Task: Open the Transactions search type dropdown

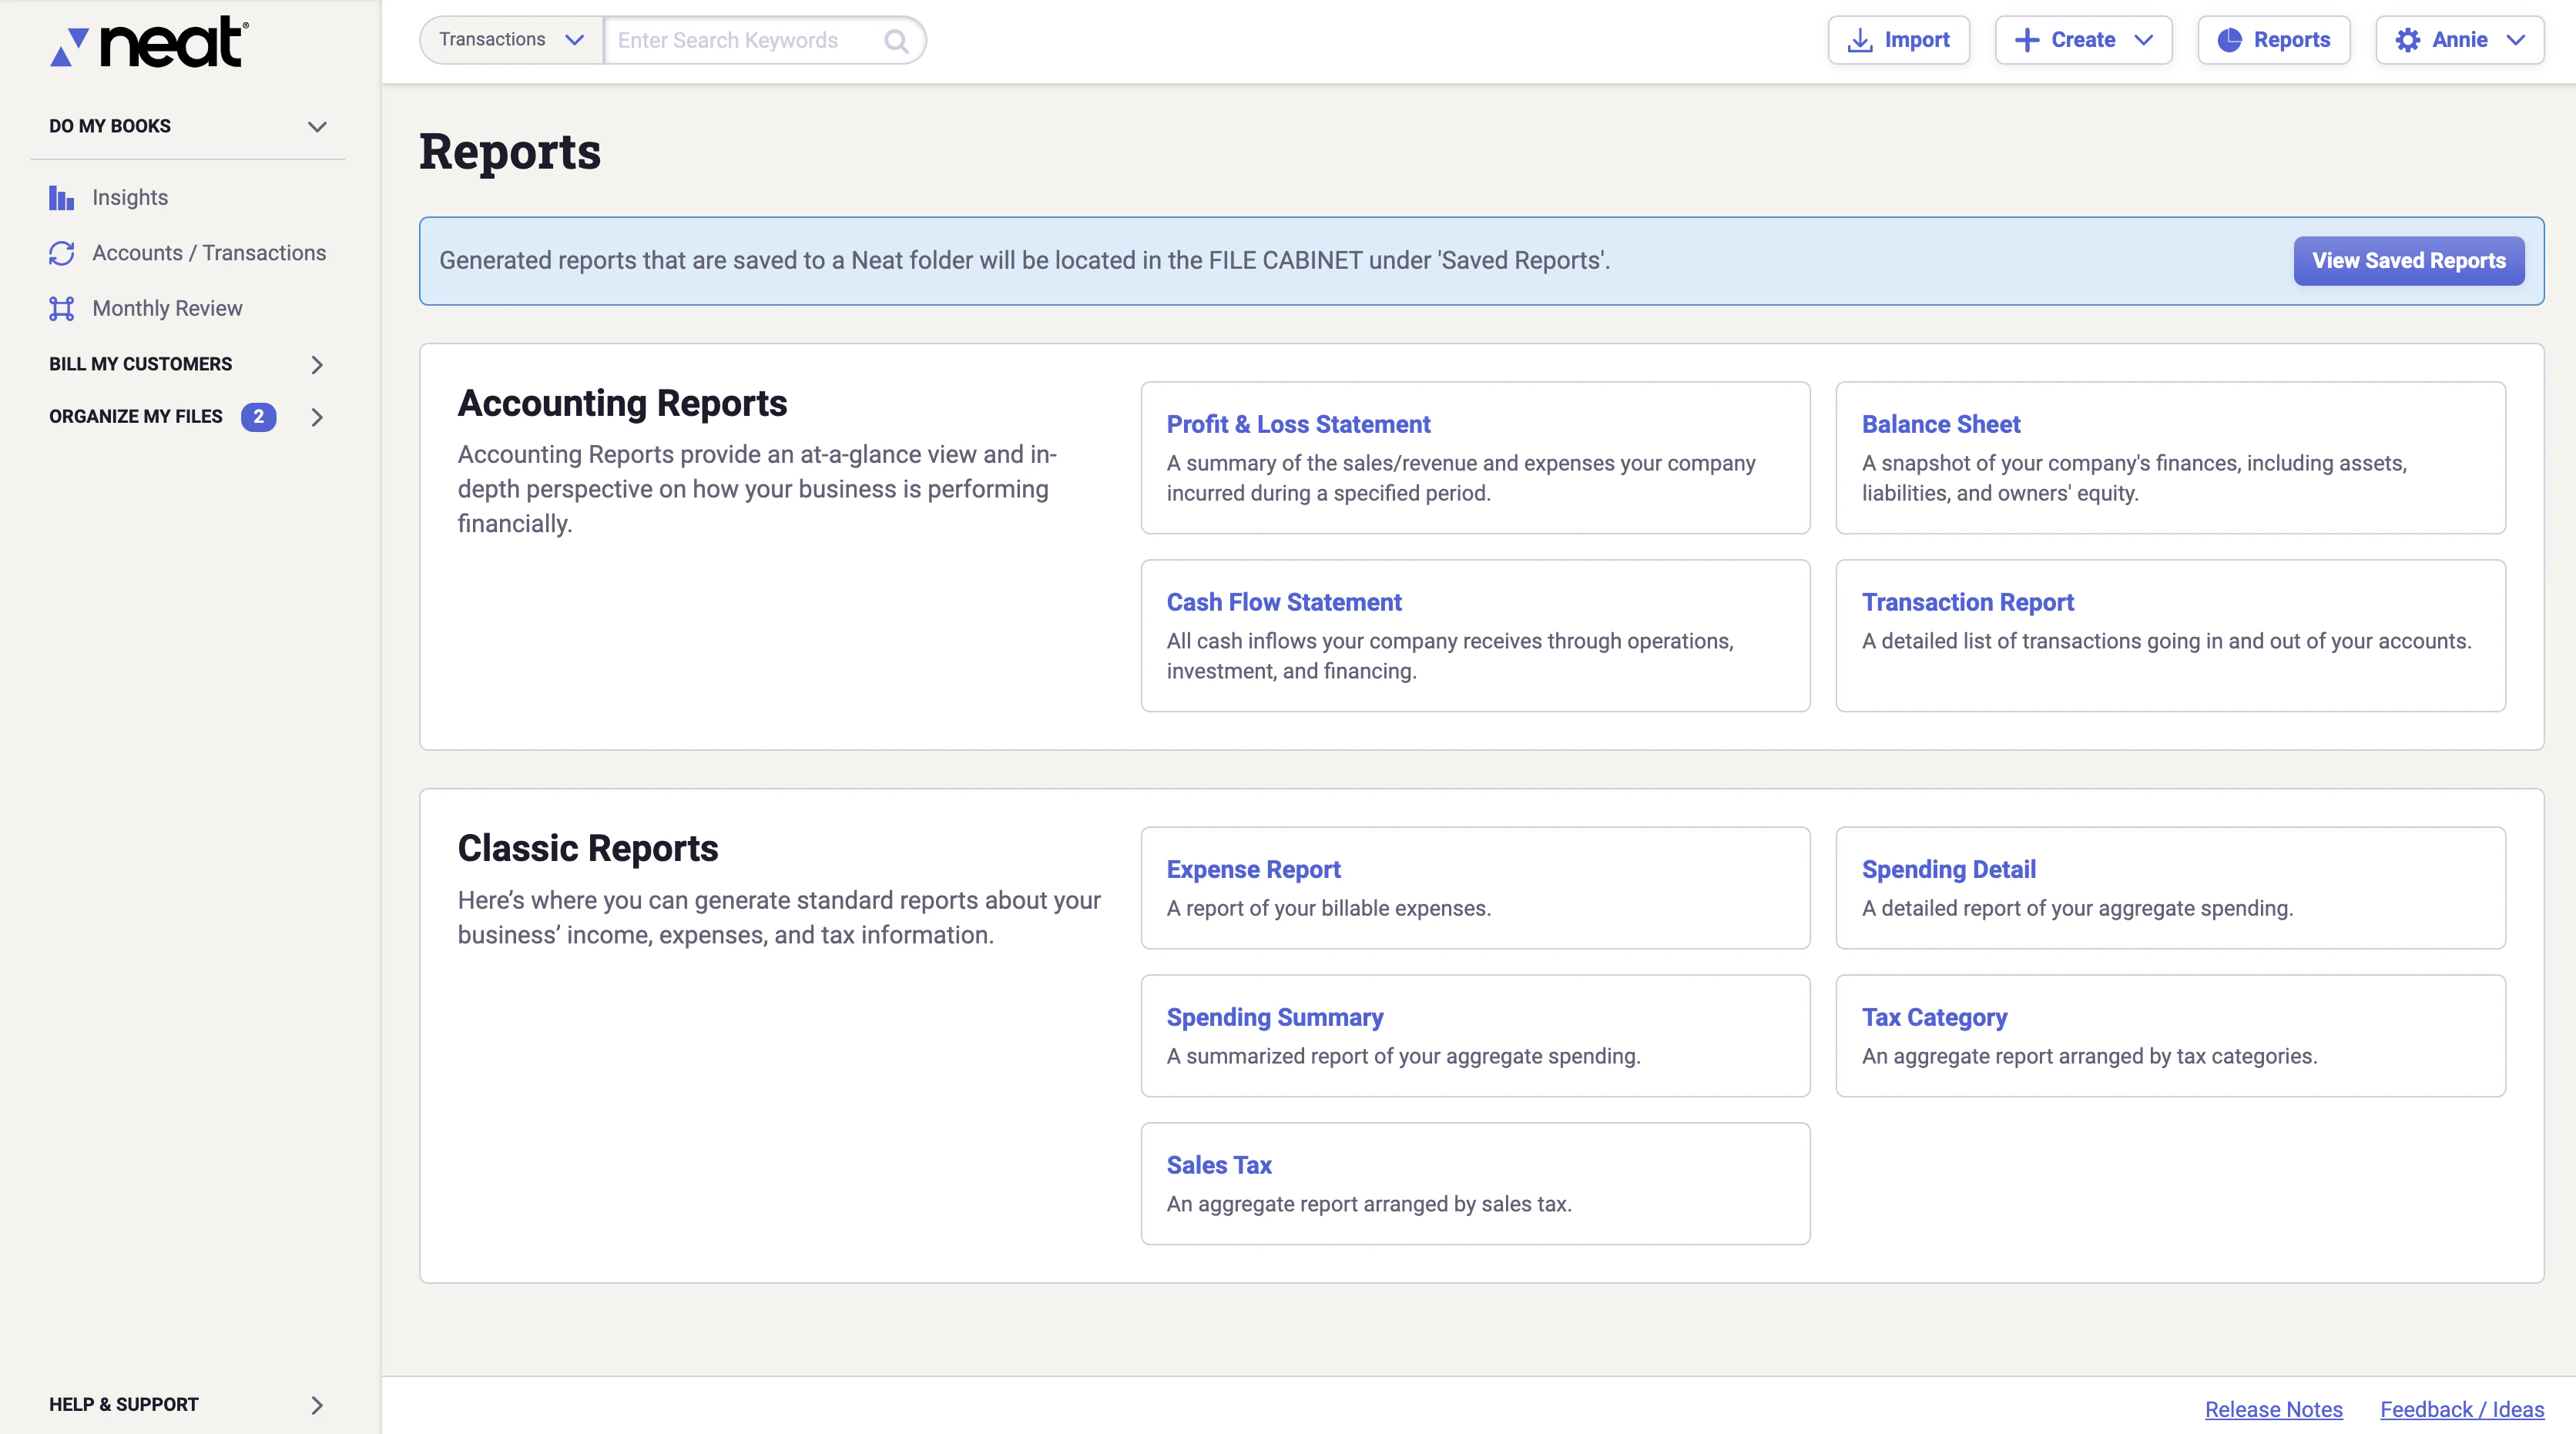Action: coord(511,40)
